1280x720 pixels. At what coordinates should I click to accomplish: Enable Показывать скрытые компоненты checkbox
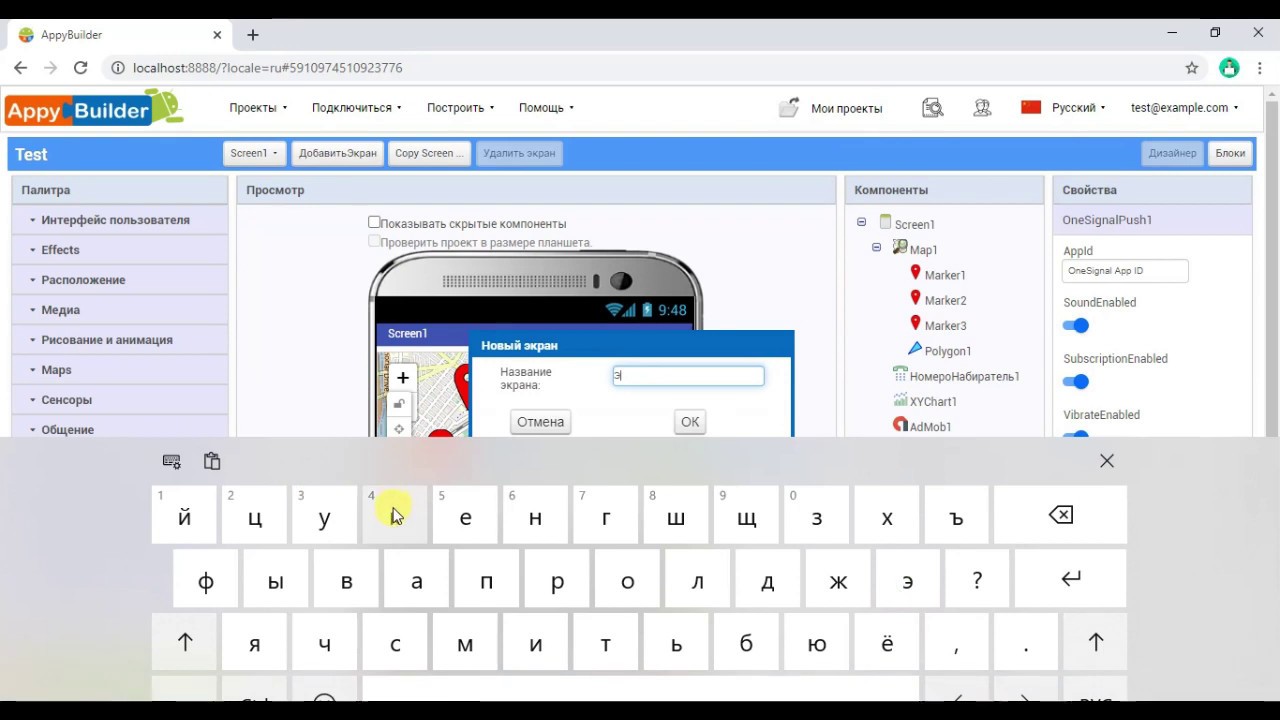pos(374,223)
